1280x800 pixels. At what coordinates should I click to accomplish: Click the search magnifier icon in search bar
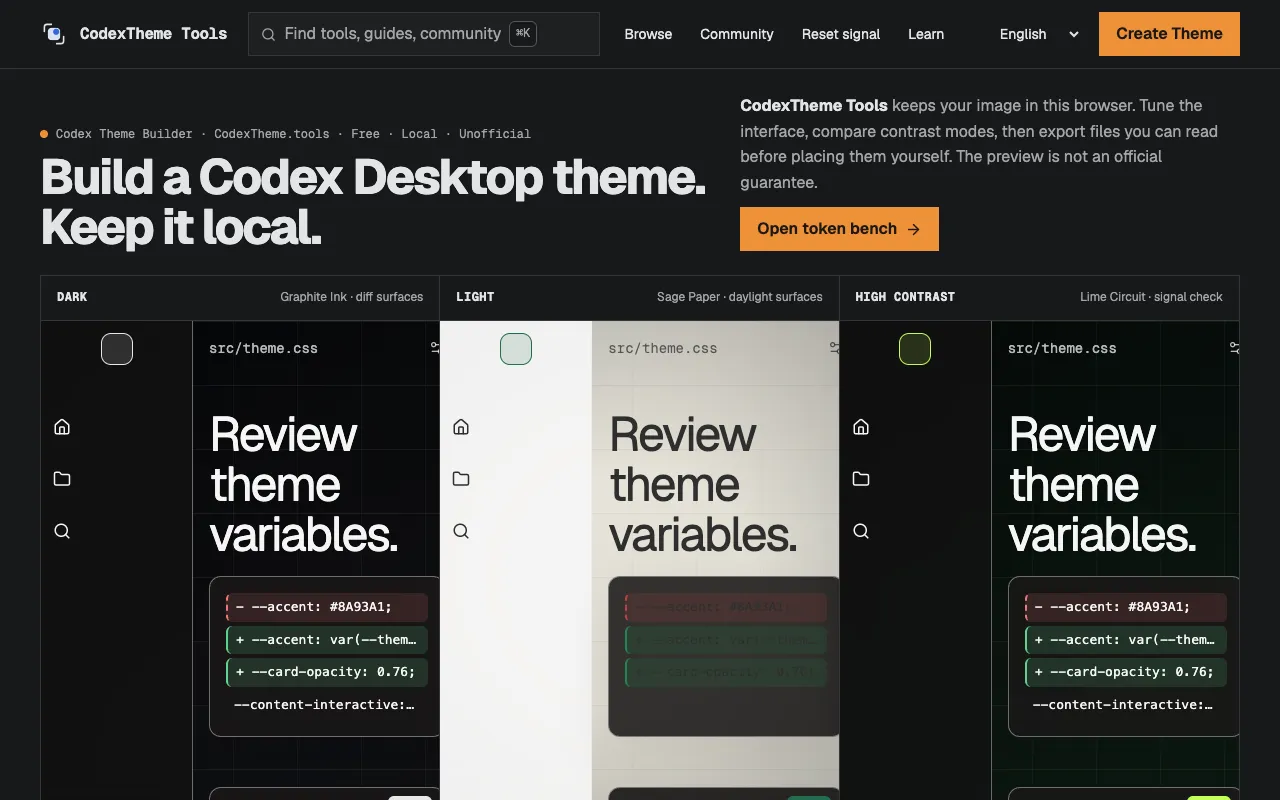coord(268,34)
